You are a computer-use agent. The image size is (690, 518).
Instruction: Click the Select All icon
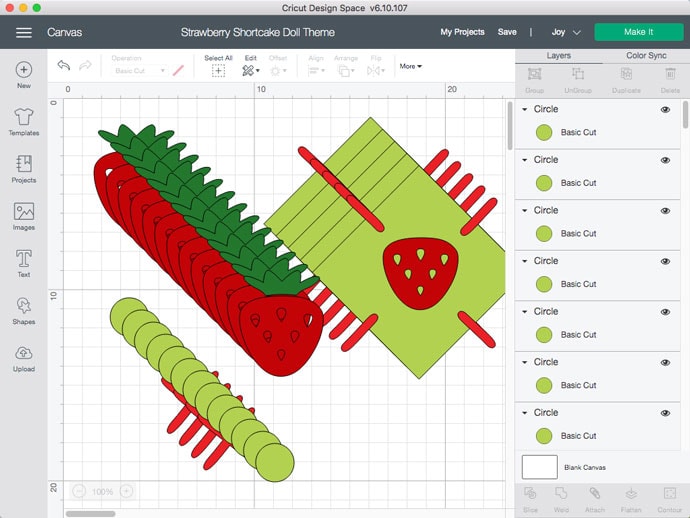[x=218, y=70]
